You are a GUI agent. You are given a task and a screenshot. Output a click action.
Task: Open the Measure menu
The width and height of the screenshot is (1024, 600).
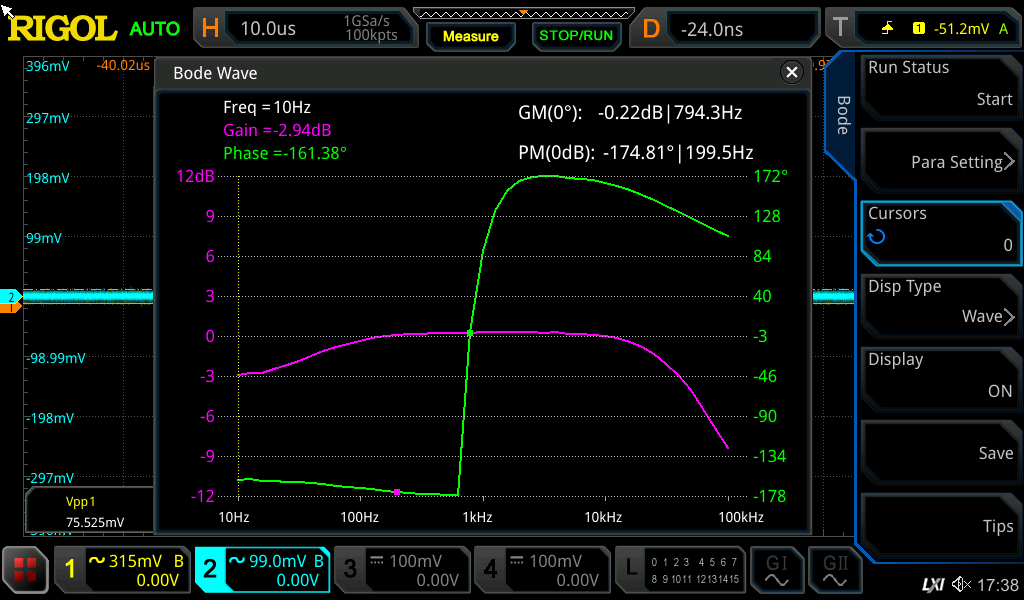pyautogui.click(x=470, y=36)
